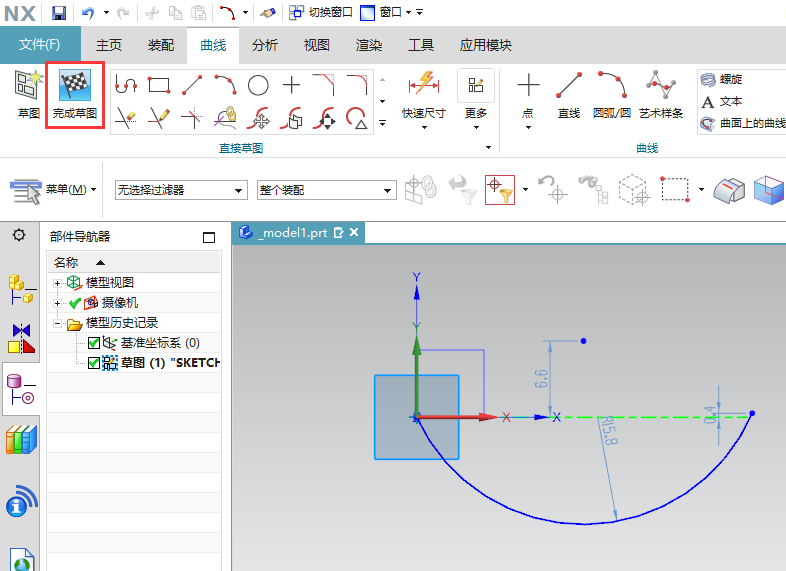Viewport: 786px width, 571px height.
Task: Select the Circle sketch tool
Action: [x=258, y=85]
